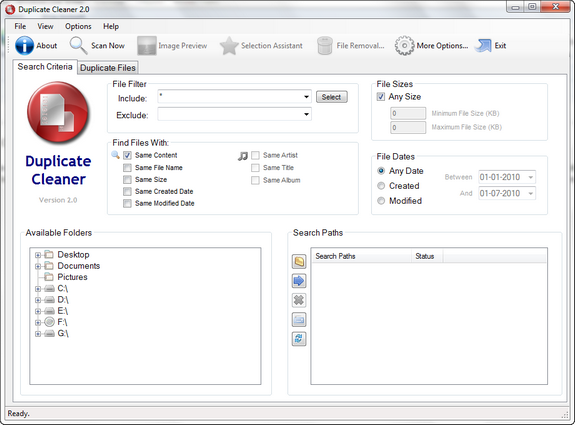Click the G:\ drive icon
The width and height of the screenshot is (575, 425).
[49, 334]
